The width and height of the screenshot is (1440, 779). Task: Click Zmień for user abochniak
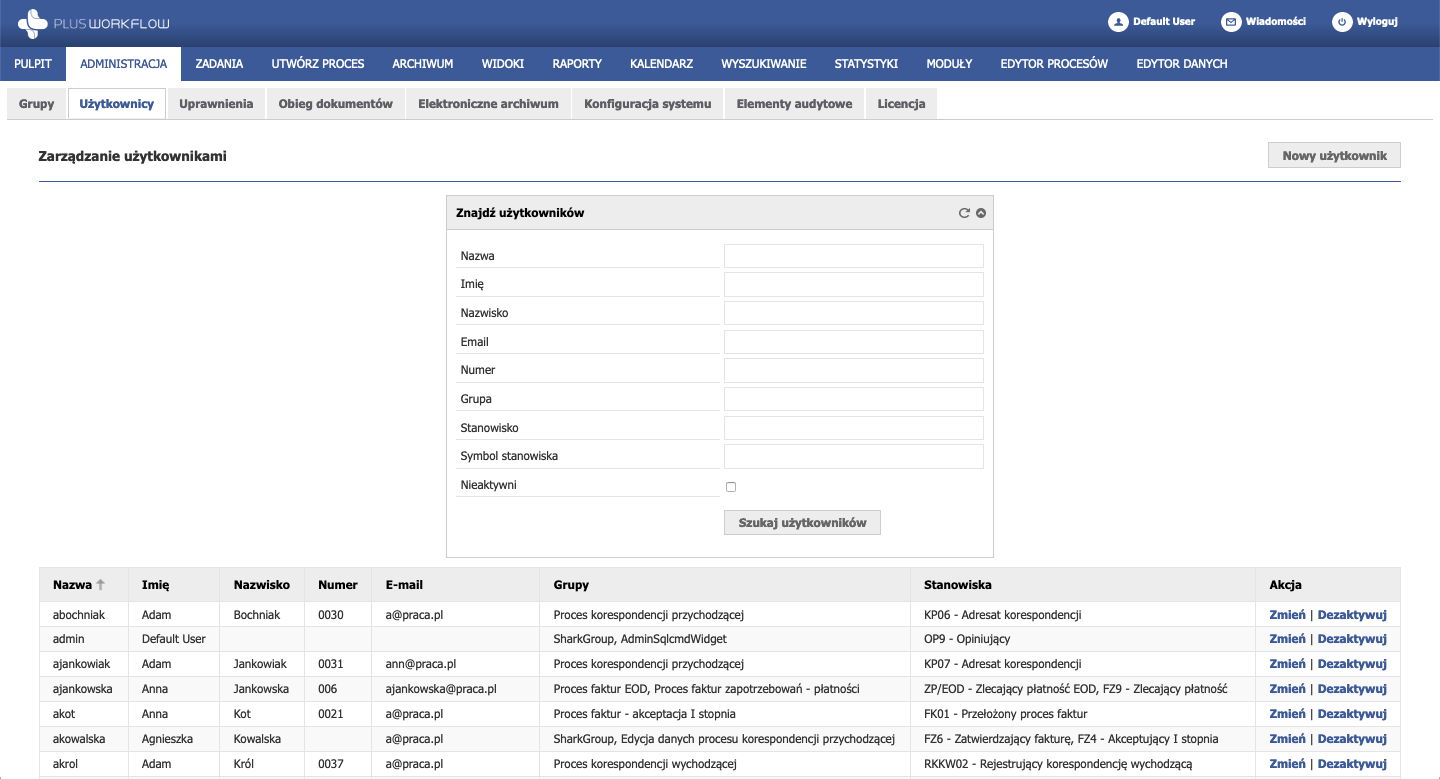click(1287, 614)
